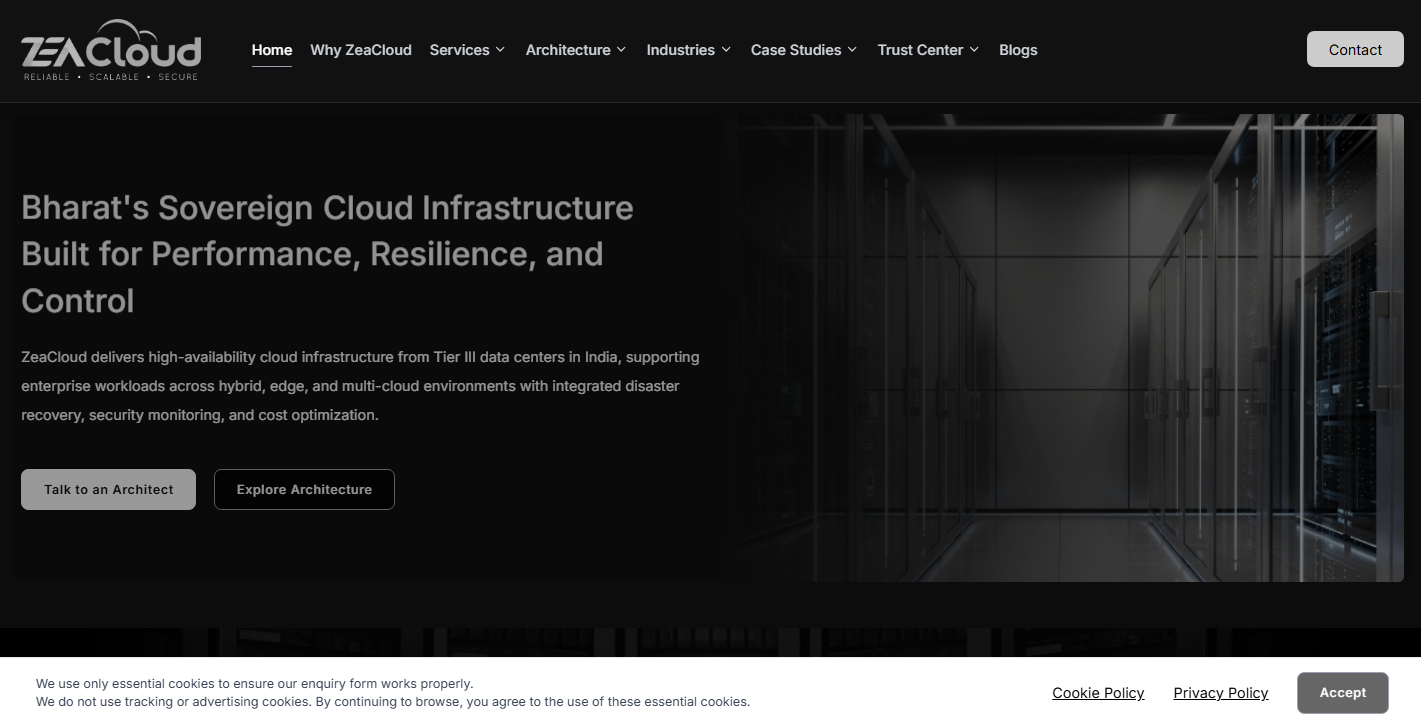Click the Contact button
This screenshot has height=723, width=1421.
(x=1355, y=49)
